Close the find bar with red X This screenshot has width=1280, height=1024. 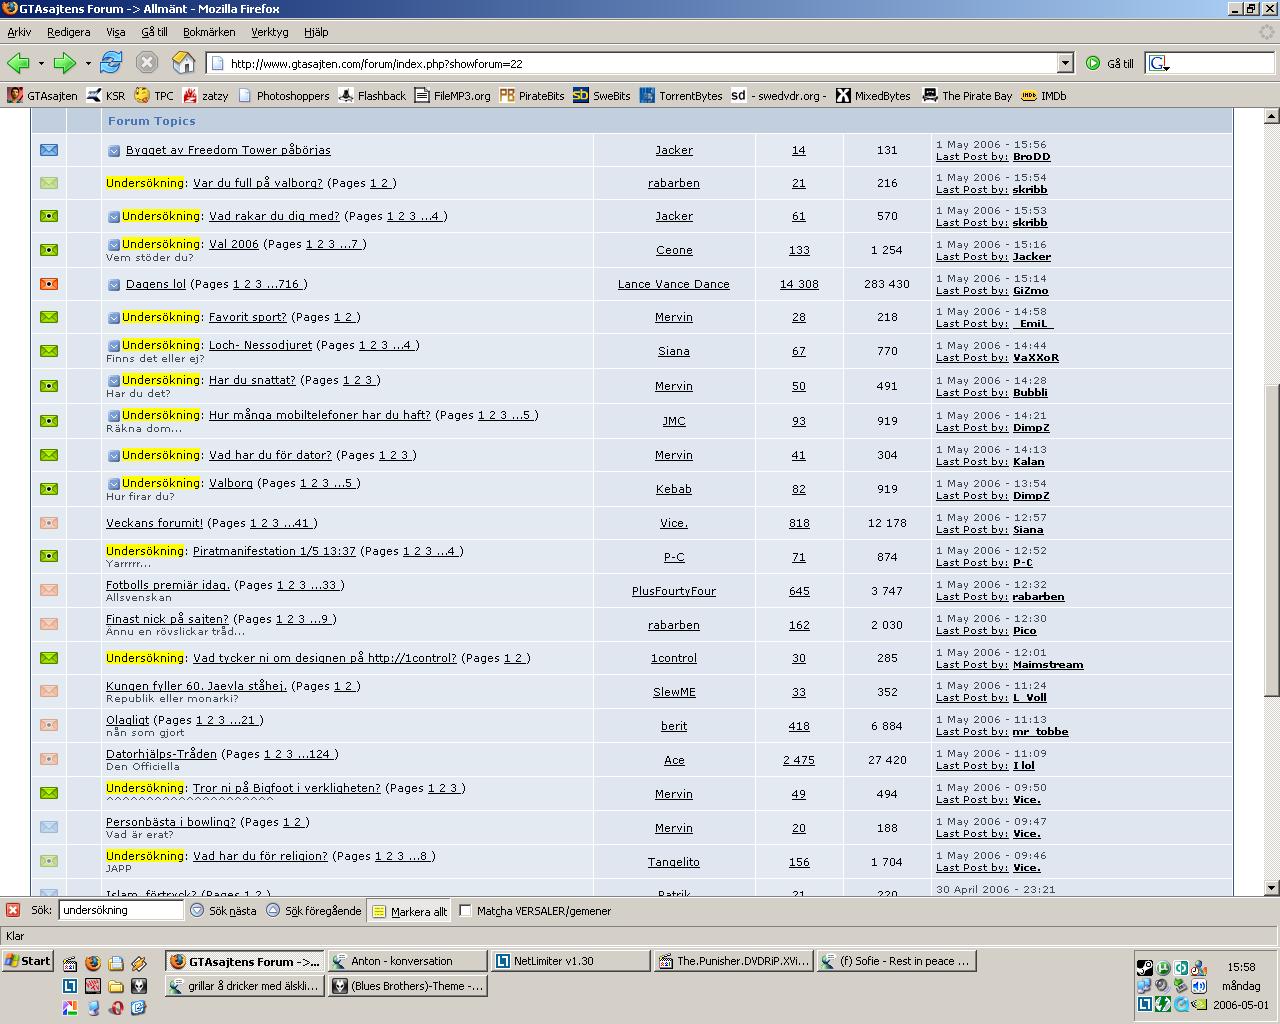point(13,910)
